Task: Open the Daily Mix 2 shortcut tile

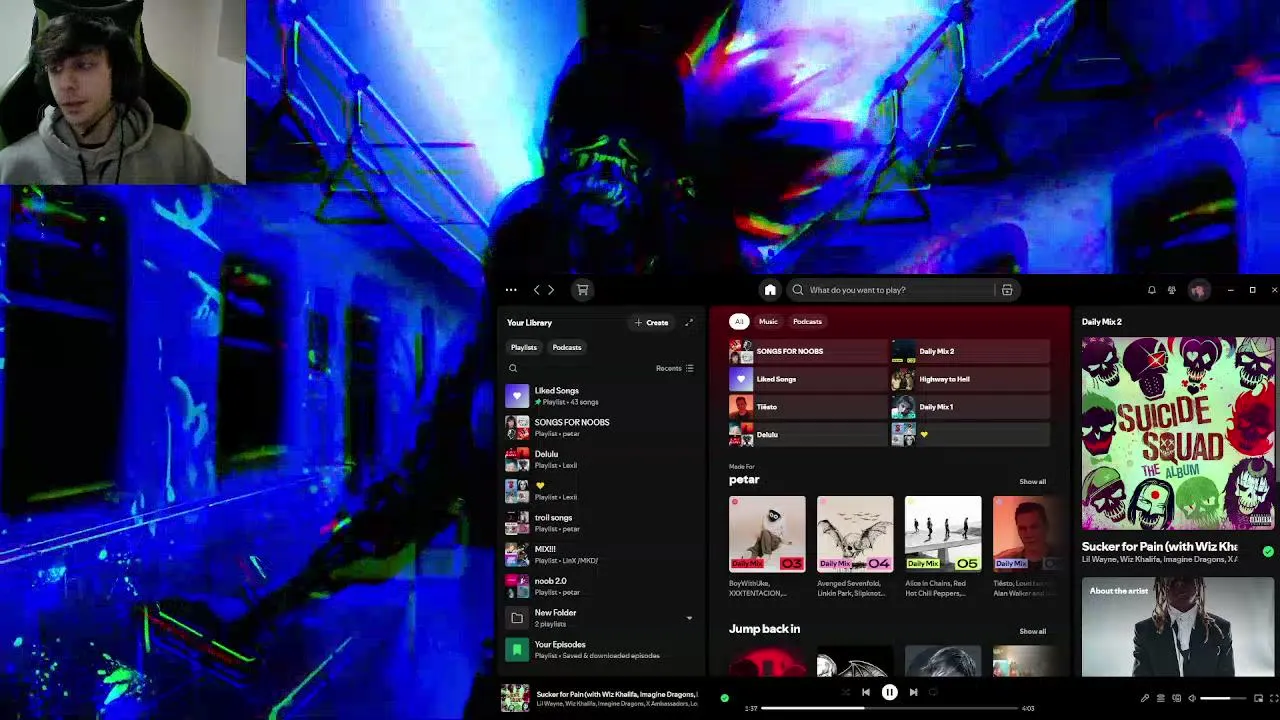Action: 970,351
